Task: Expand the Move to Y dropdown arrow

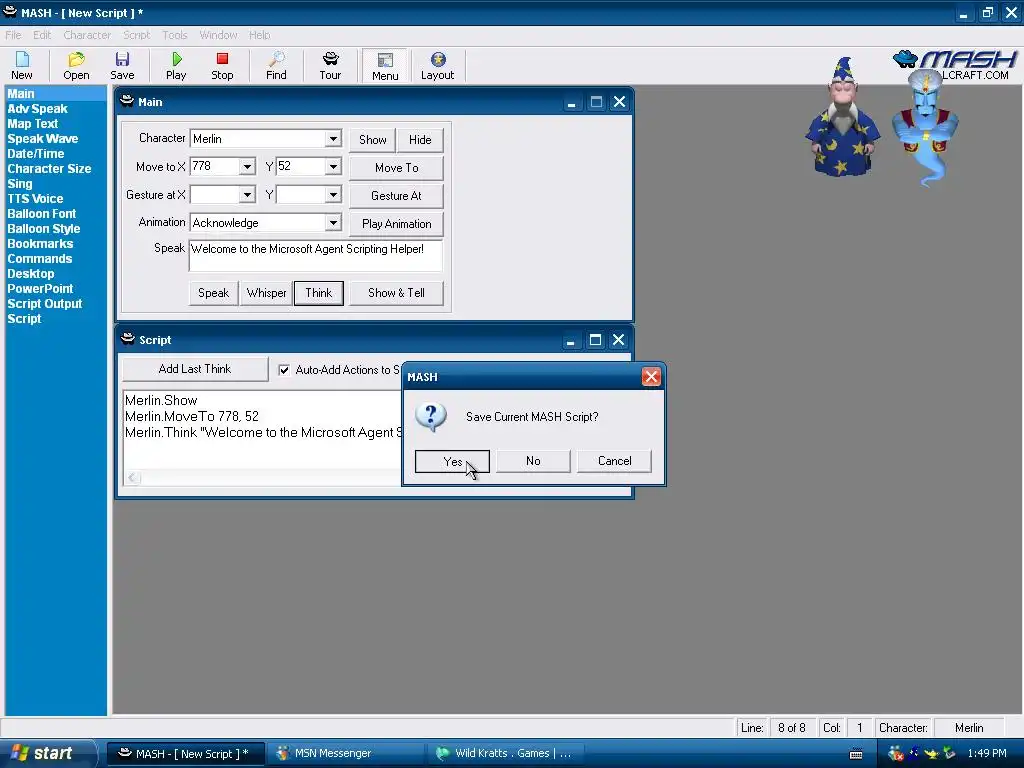Action: click(x=333, y=167)
